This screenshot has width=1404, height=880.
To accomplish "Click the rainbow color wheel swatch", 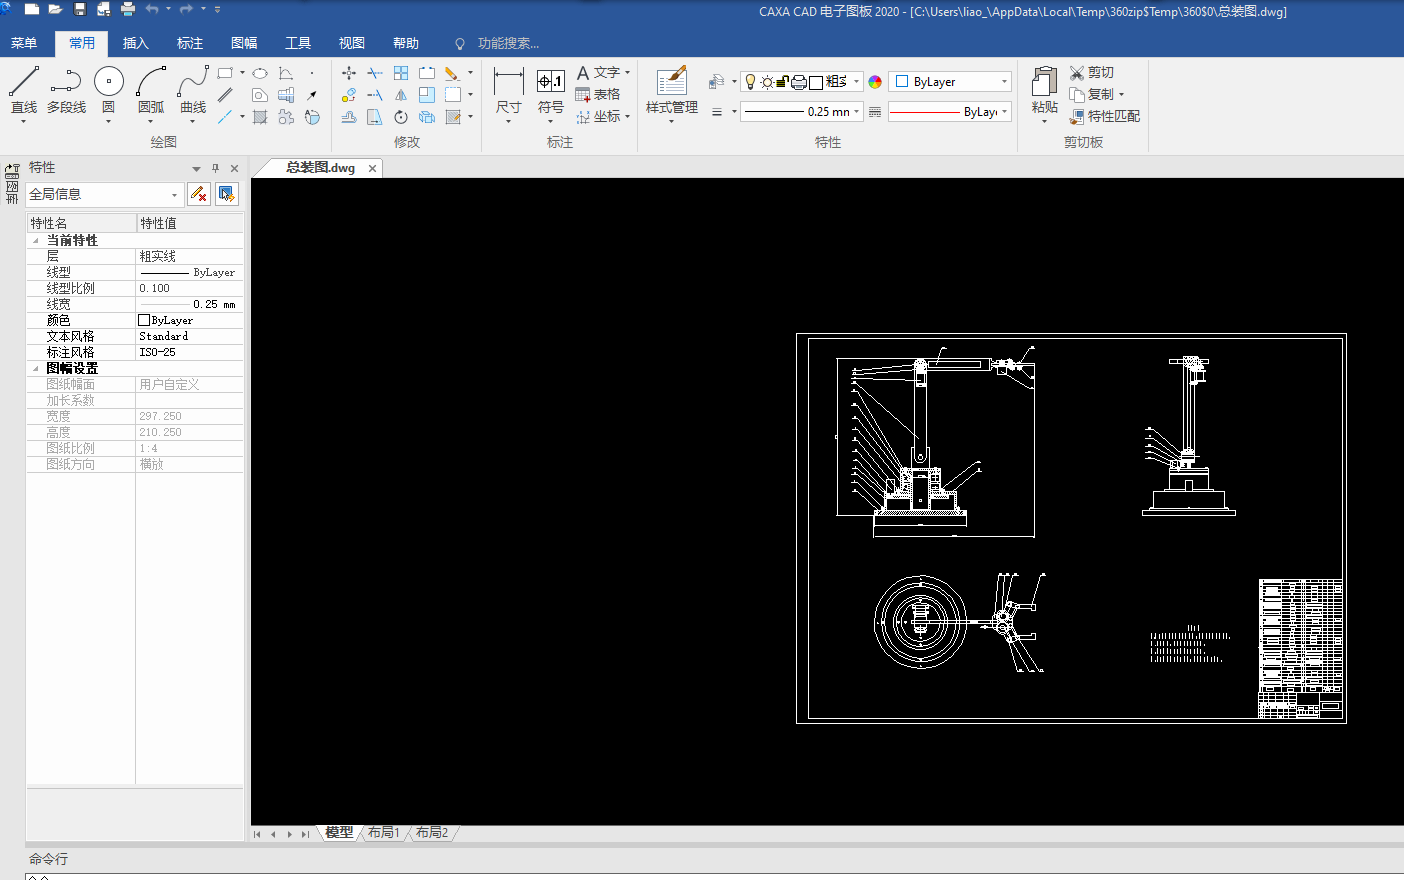I will point(875,82).
